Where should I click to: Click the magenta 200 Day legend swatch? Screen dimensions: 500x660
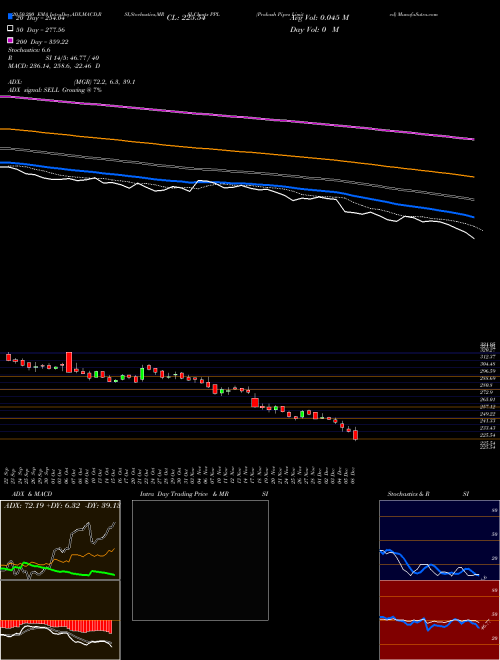point(10,41)
